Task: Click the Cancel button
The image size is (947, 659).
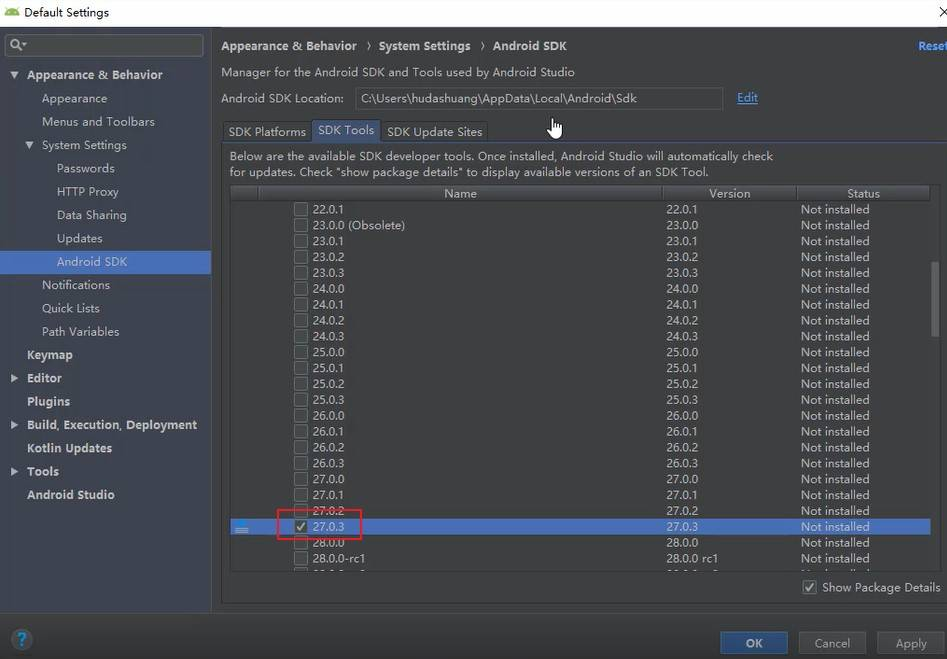Action: [832, 643]
